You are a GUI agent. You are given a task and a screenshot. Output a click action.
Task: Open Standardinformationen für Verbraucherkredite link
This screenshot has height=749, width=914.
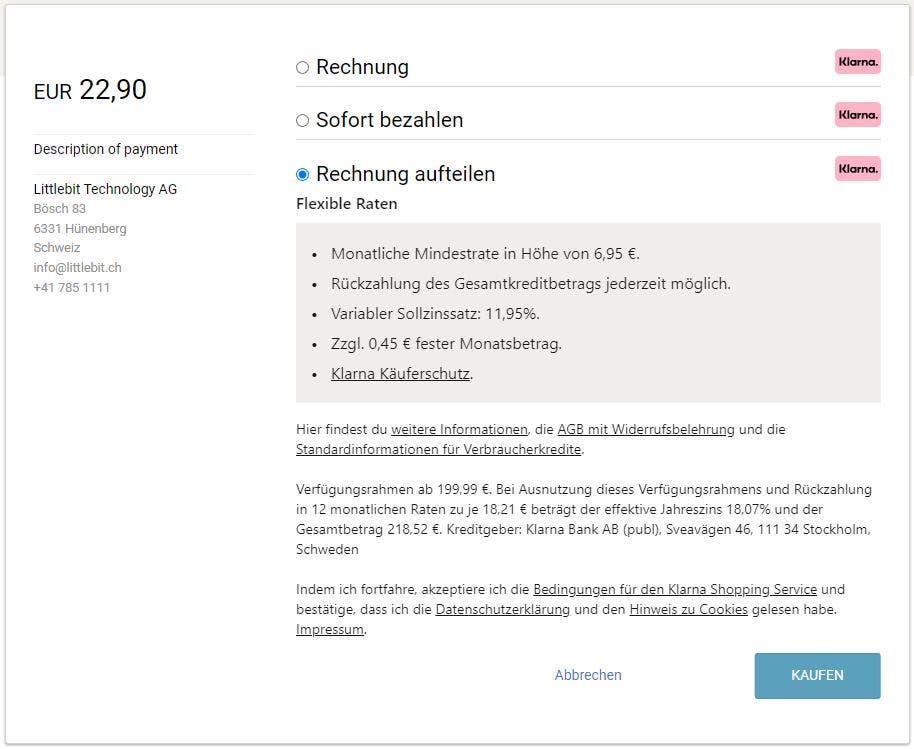[439, 449]
